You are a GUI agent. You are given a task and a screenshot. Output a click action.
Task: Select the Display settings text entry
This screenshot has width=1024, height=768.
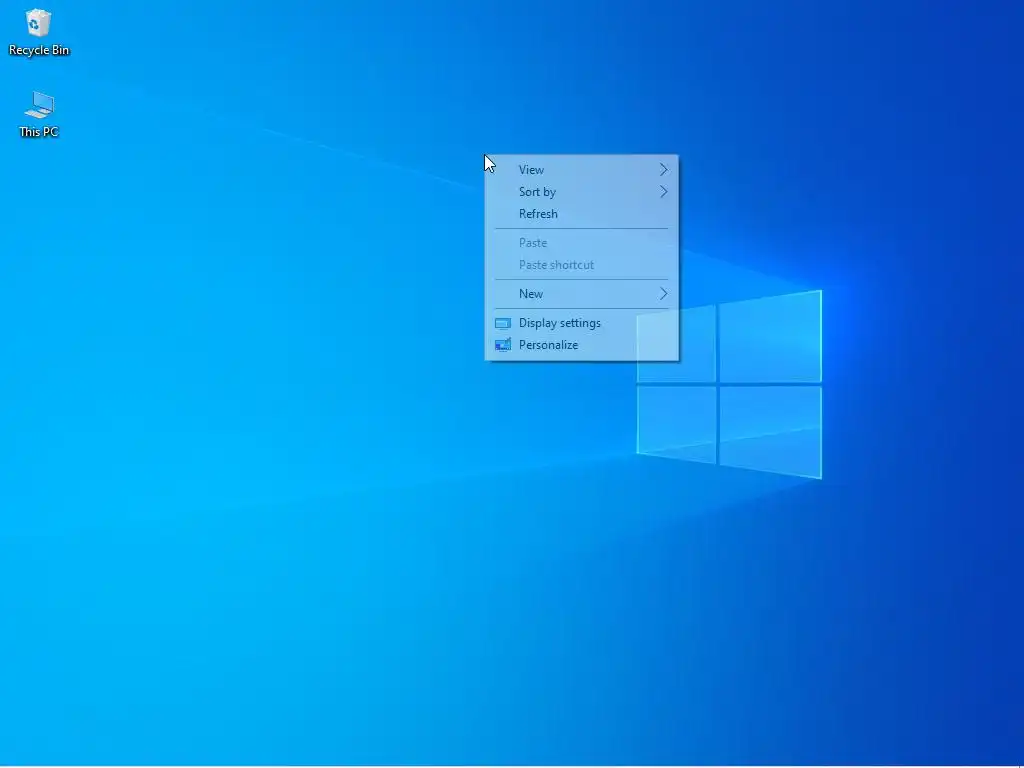click(x=560, y=323)
